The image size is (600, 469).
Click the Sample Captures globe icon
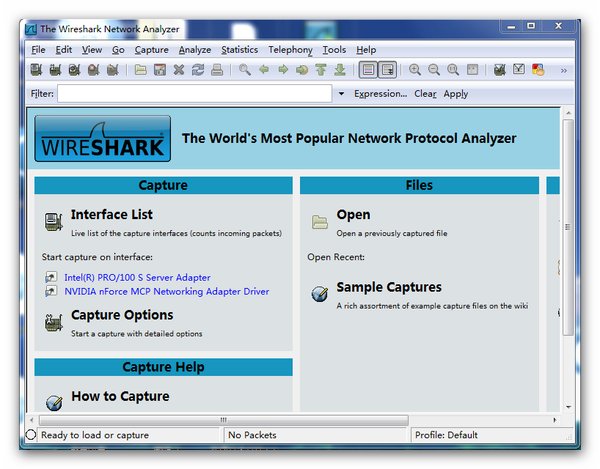point(320,294)
